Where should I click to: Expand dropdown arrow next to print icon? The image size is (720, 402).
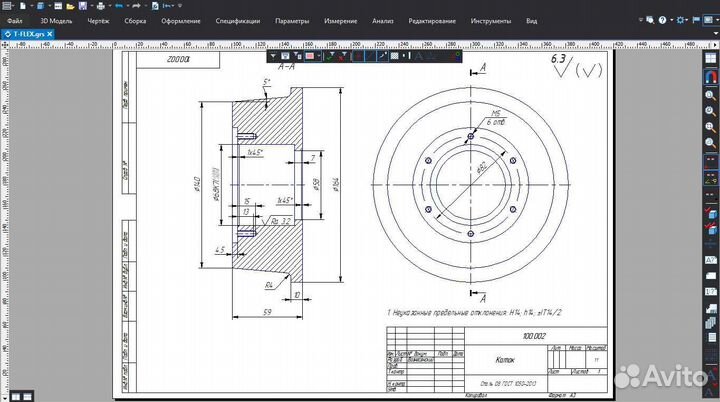coord(110,6)
